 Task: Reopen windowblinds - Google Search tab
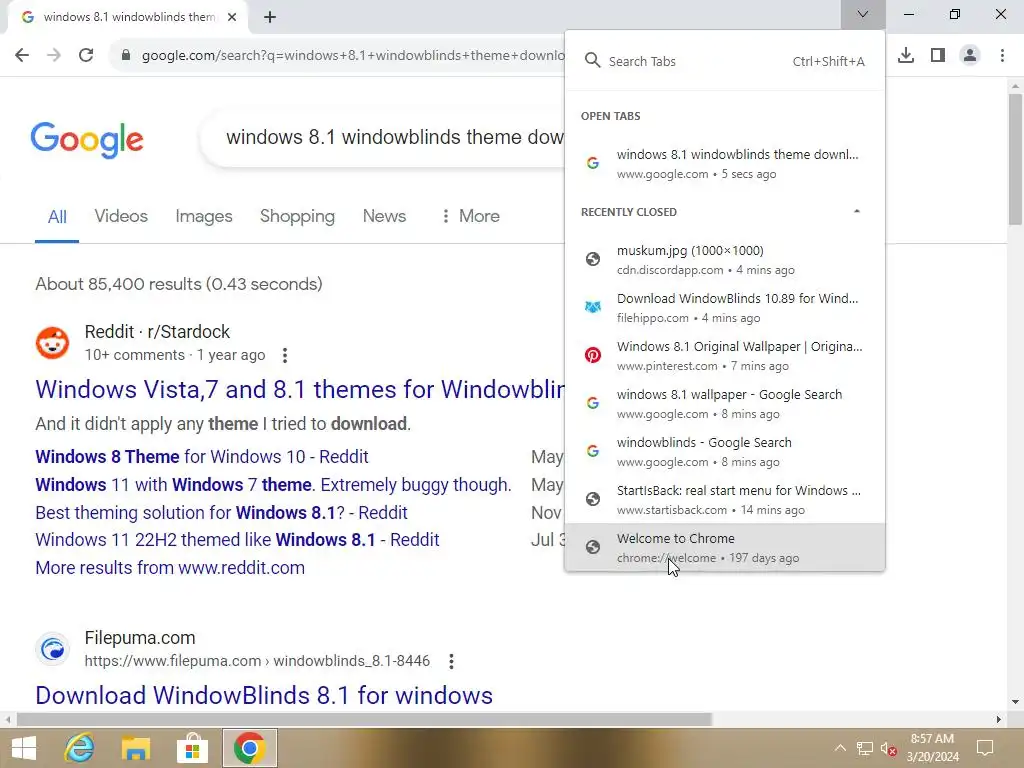pyautogui.click(x=725, y=452)
